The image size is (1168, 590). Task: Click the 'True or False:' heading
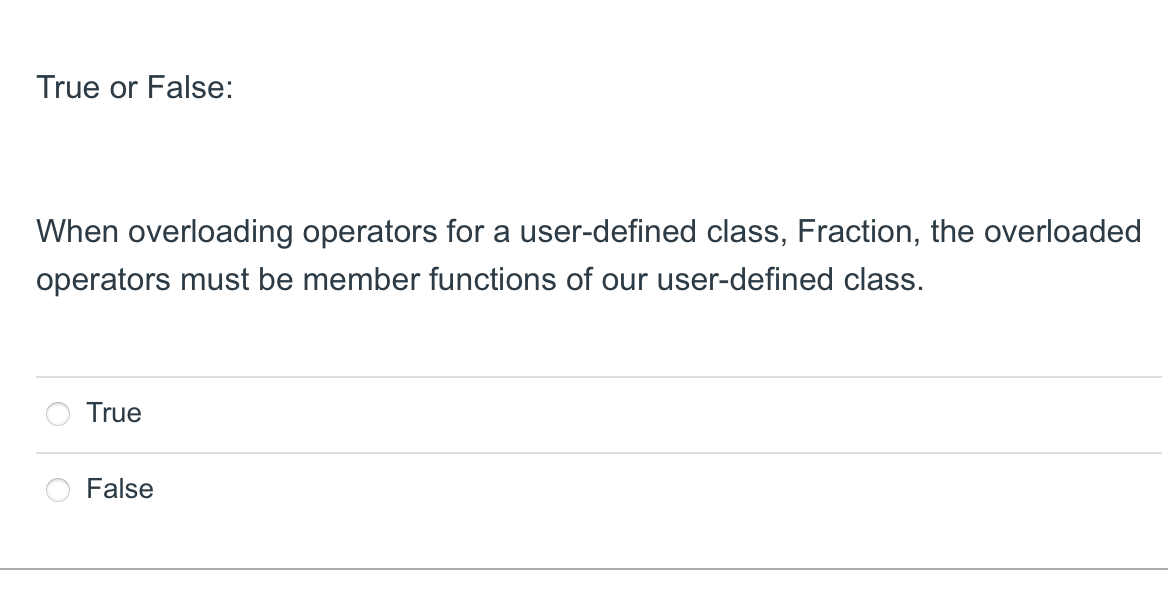pos(134,88)
